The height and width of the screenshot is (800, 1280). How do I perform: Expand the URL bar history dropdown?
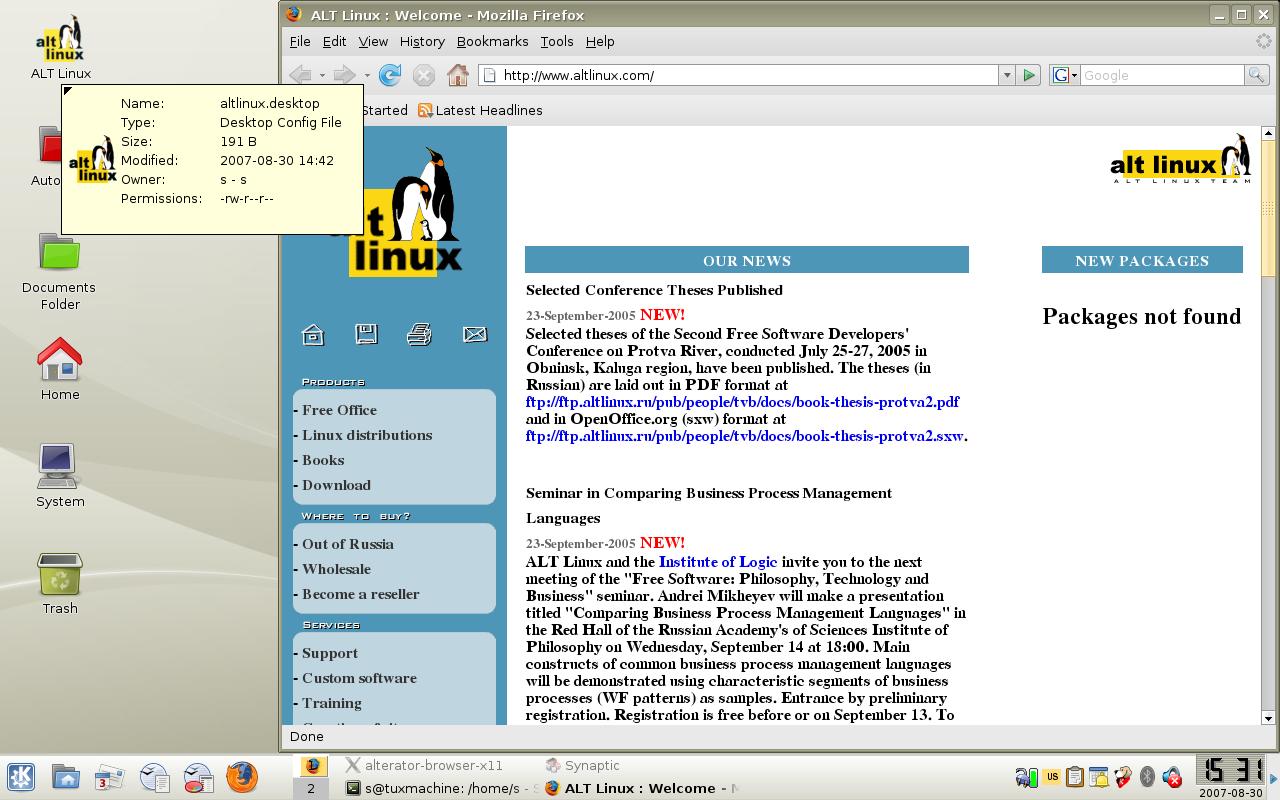coord(1006,75)
